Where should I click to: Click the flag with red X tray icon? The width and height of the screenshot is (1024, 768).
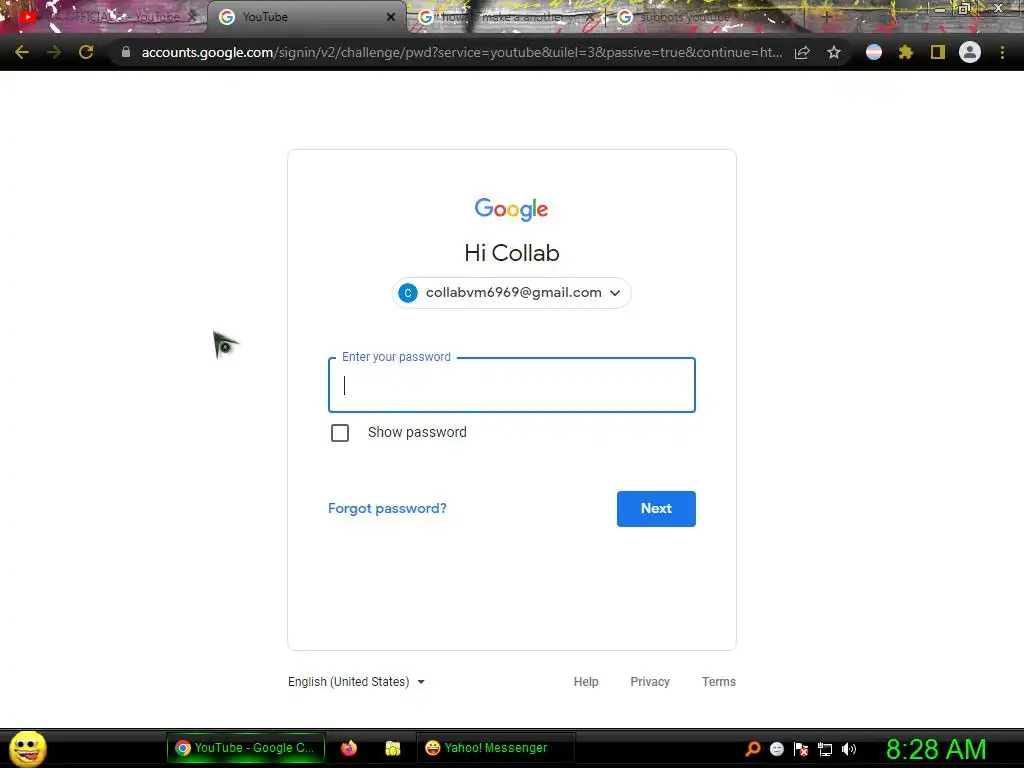pos(801,749)
